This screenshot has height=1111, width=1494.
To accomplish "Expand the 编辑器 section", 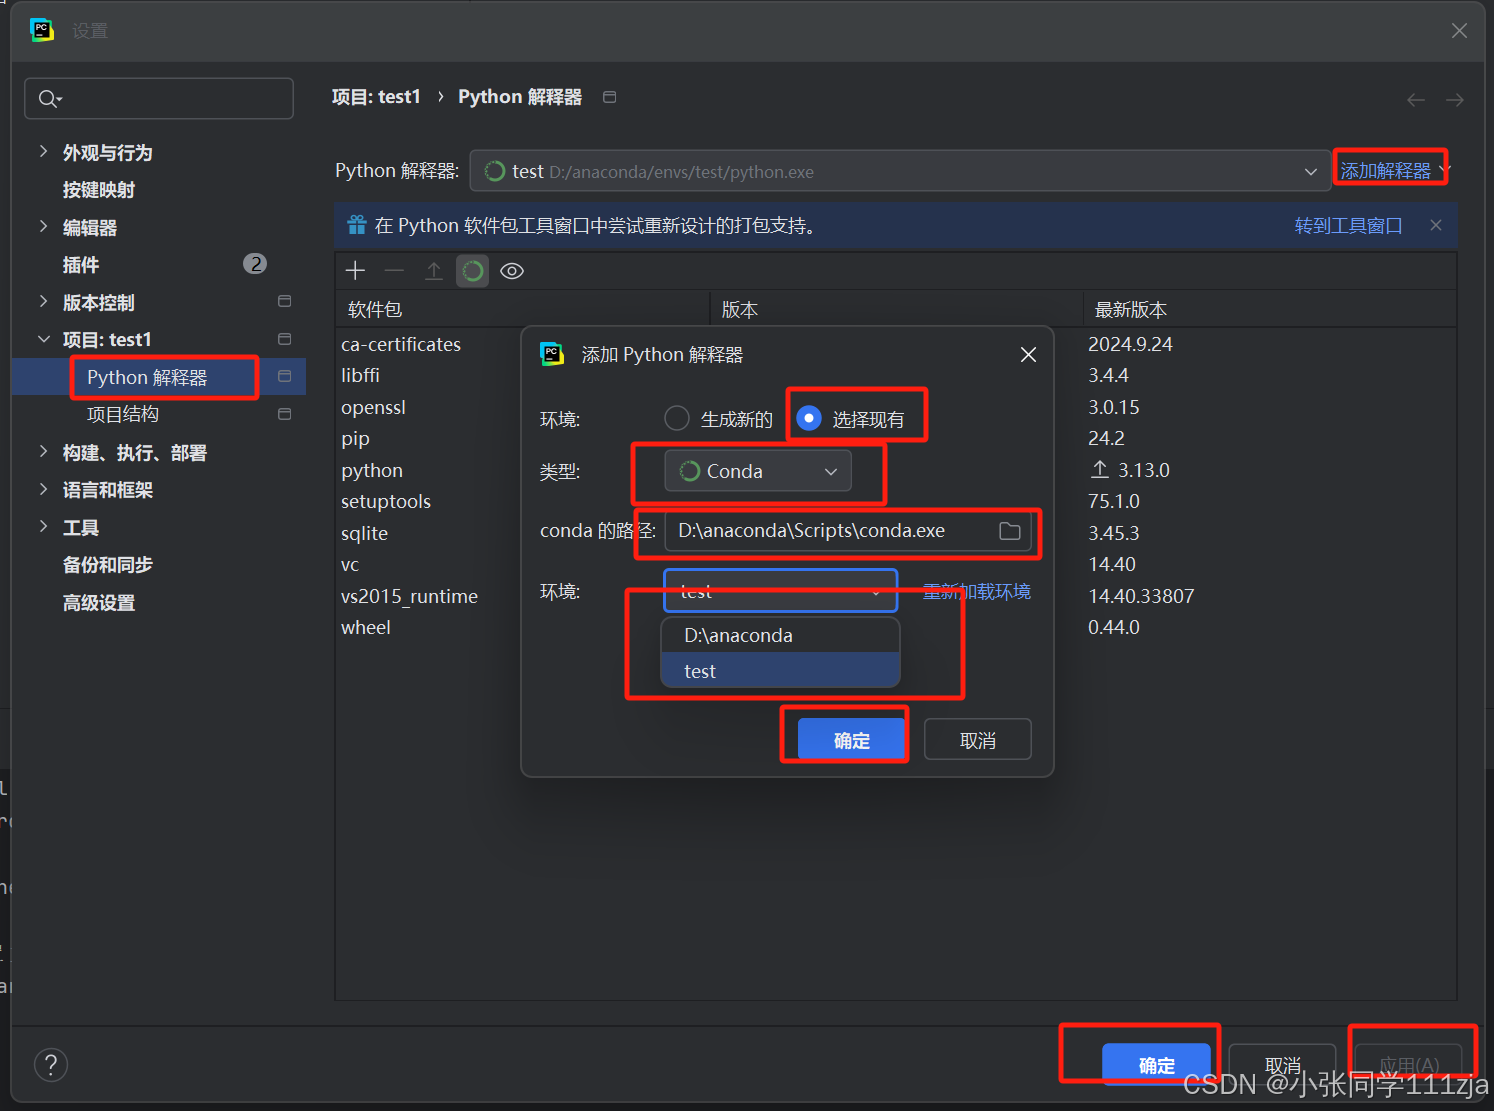I will point(43,227).
